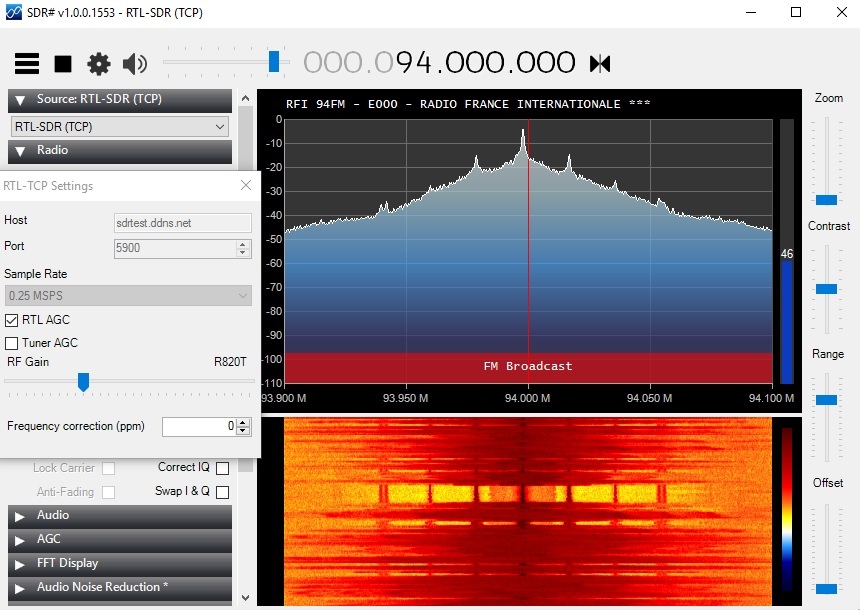Screen dimensions: 860x610
Task: Expand the Audio Noise Reduction section
Action: pos(120,588)
